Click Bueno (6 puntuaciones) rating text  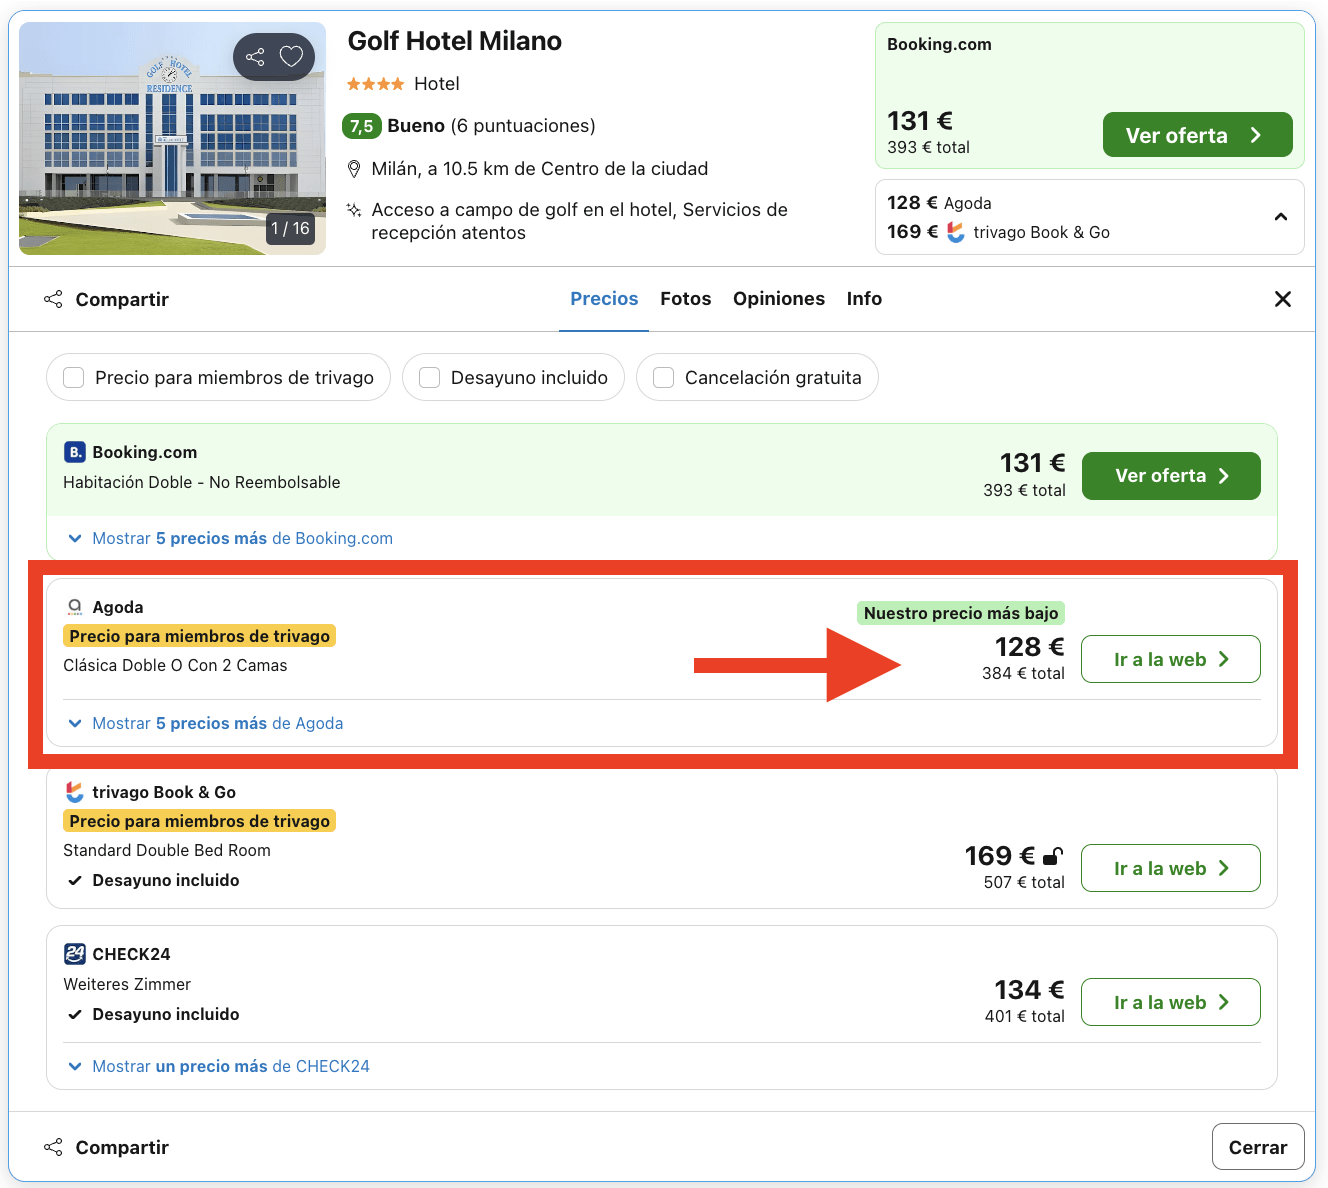[x=491, y=126]
